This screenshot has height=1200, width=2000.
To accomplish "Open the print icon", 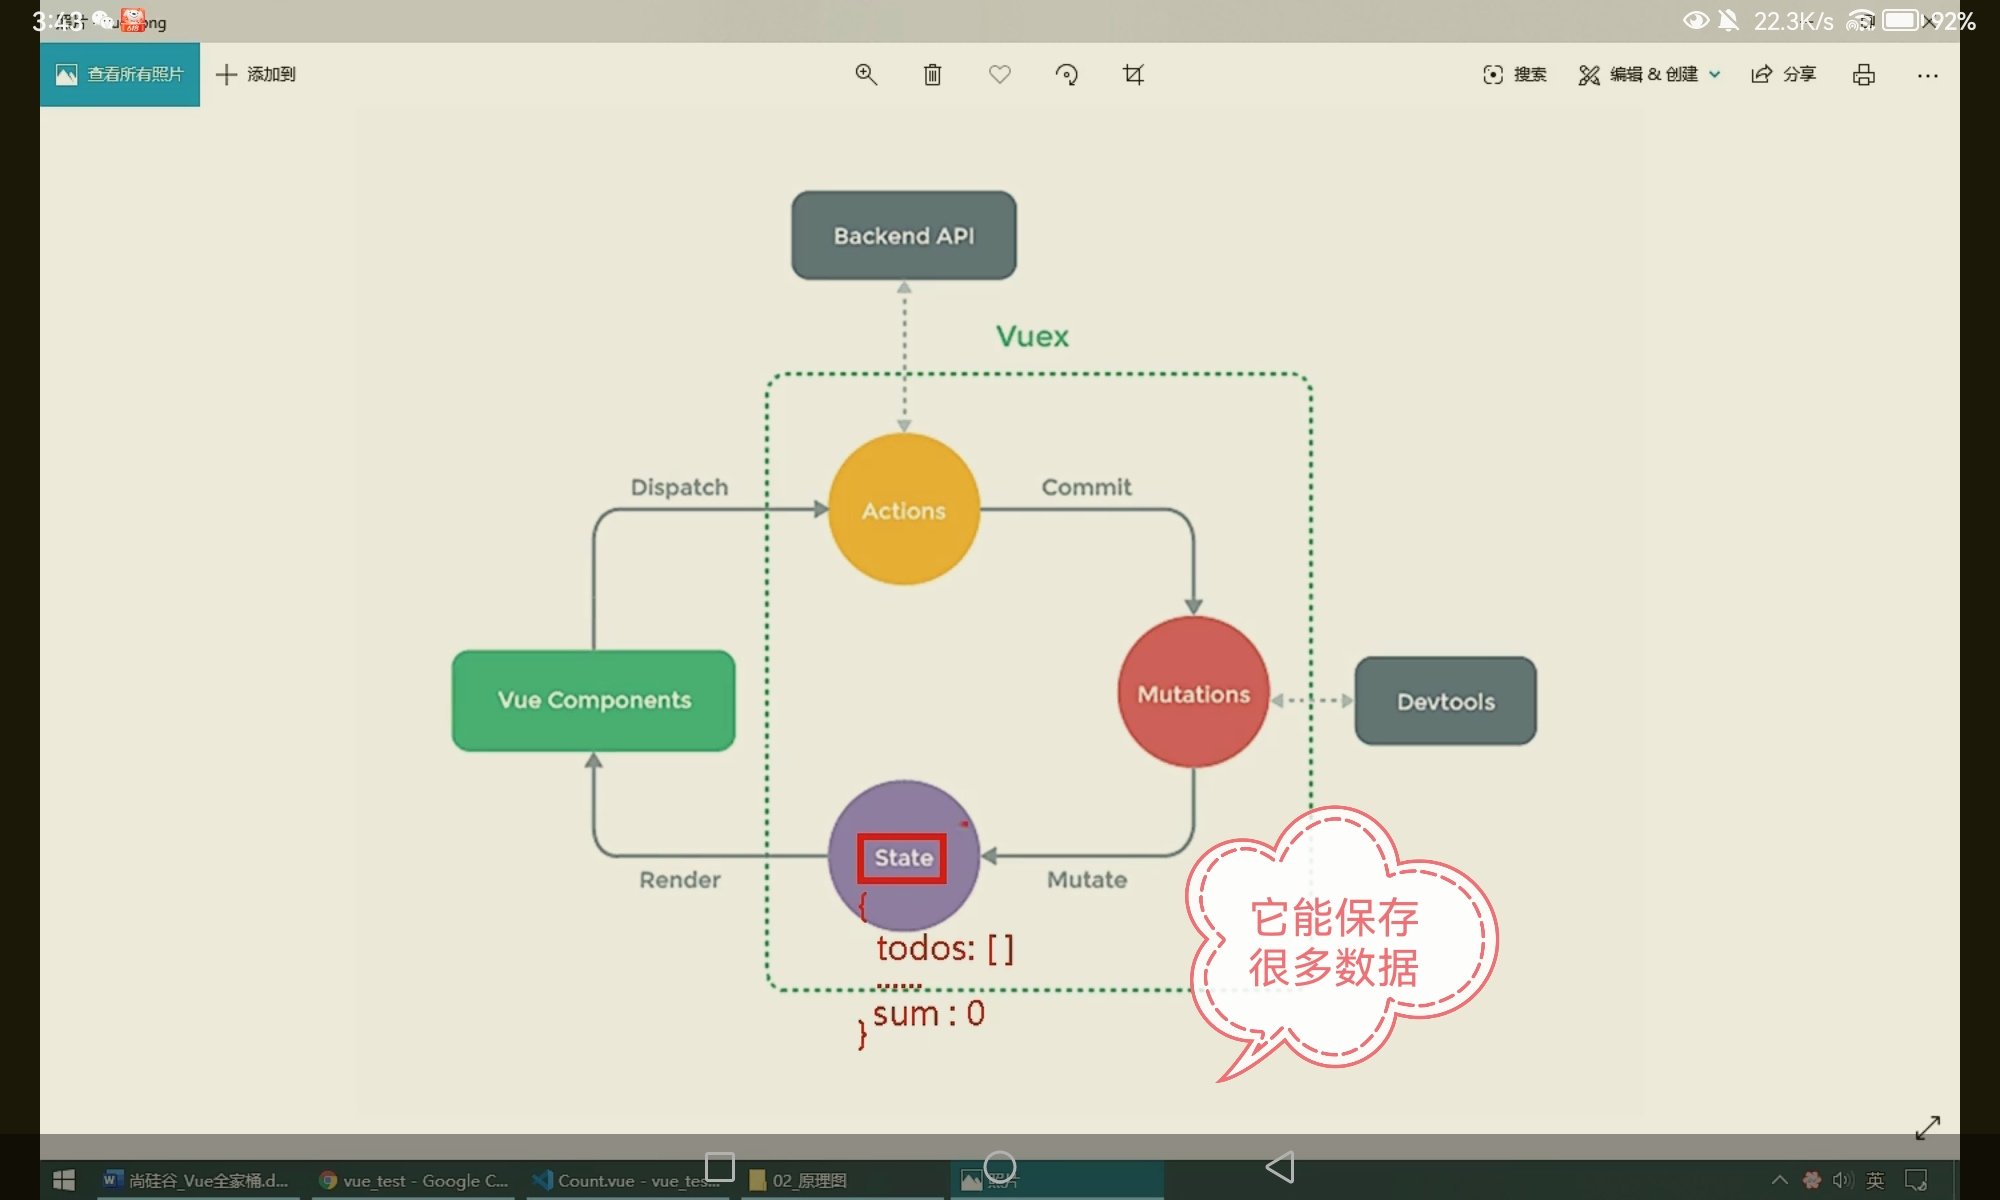I will pyautogui.click(x=1864, y=75).
